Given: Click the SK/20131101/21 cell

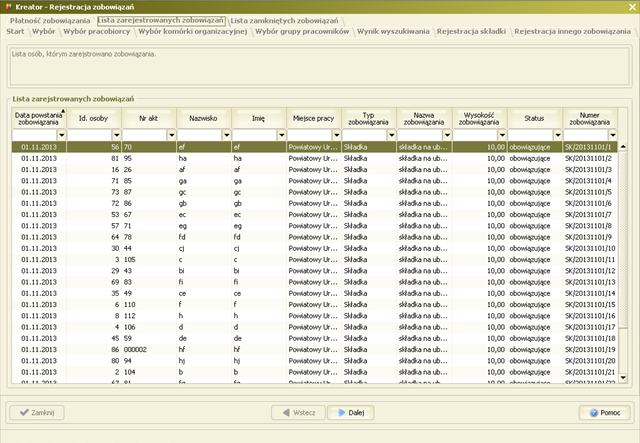Looking at the screenshot, I should (590, 372).
